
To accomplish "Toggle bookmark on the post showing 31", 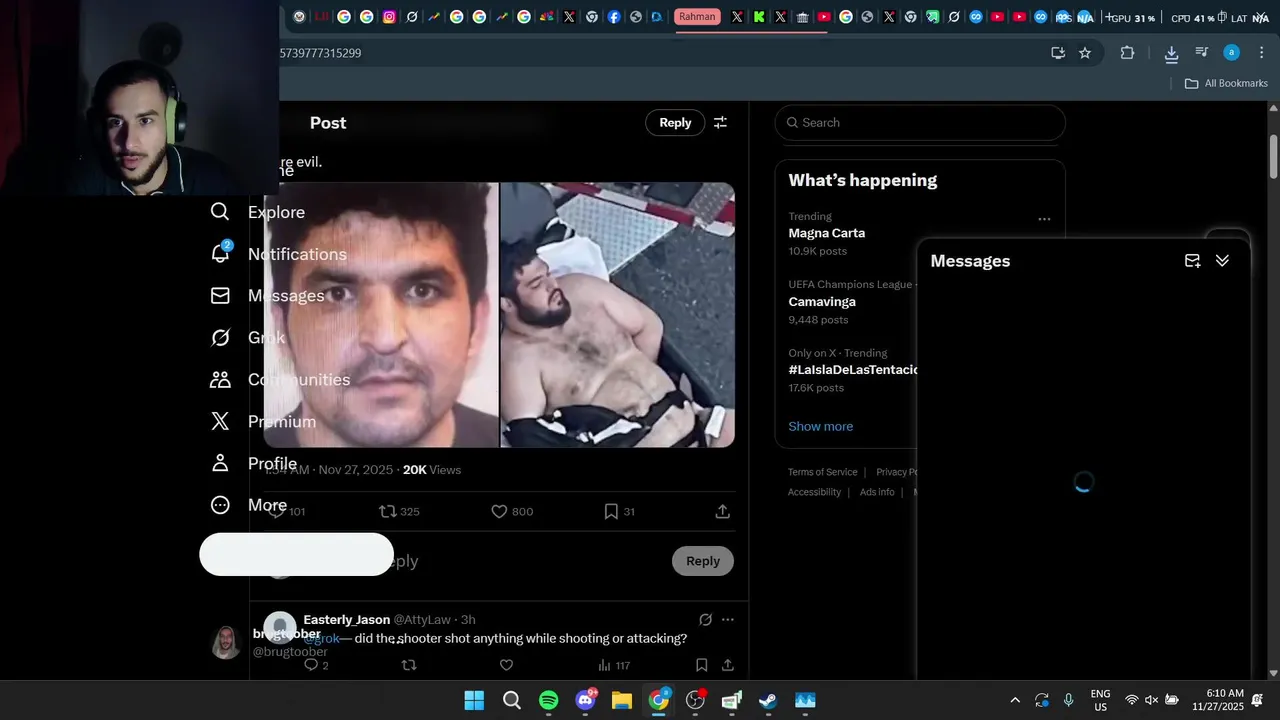I will click(611, 511).
